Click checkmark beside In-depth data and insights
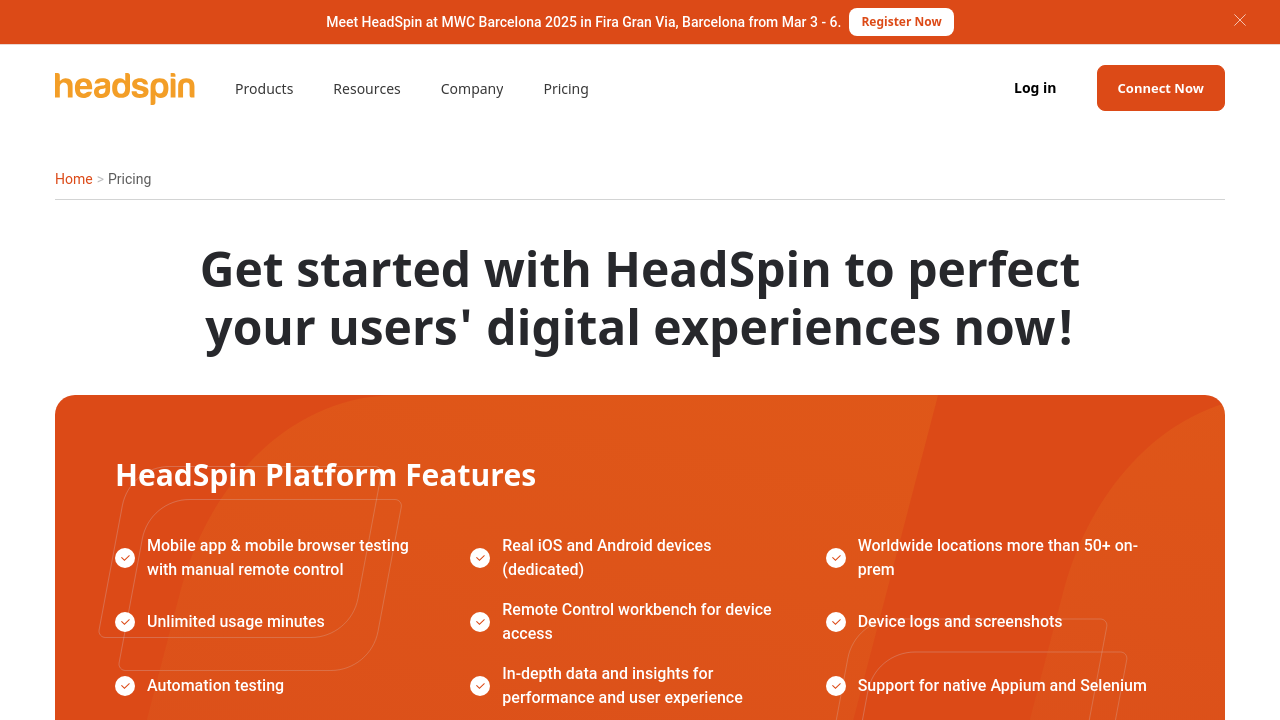Screen dimensions: 1280x720 480,686
